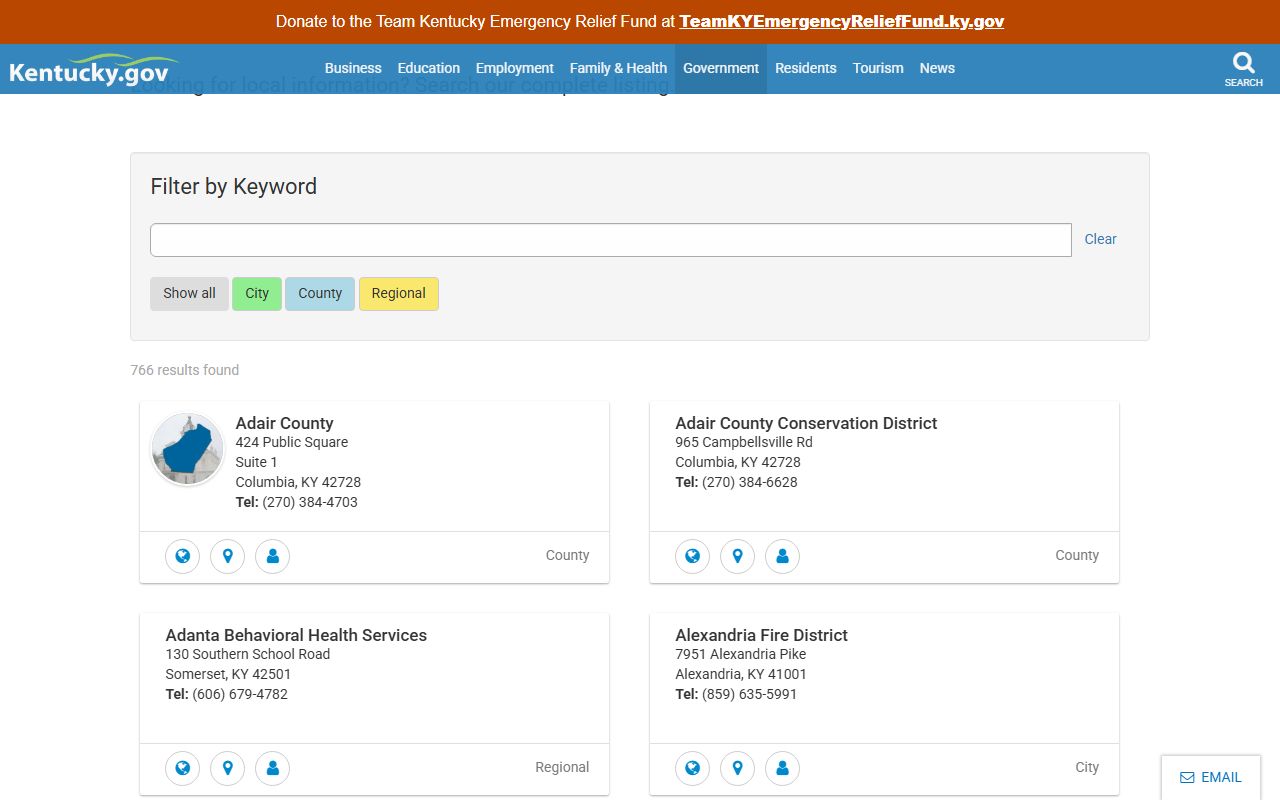Open the Tourism menu
The image size is (1280, 800).
pos(878,68)
